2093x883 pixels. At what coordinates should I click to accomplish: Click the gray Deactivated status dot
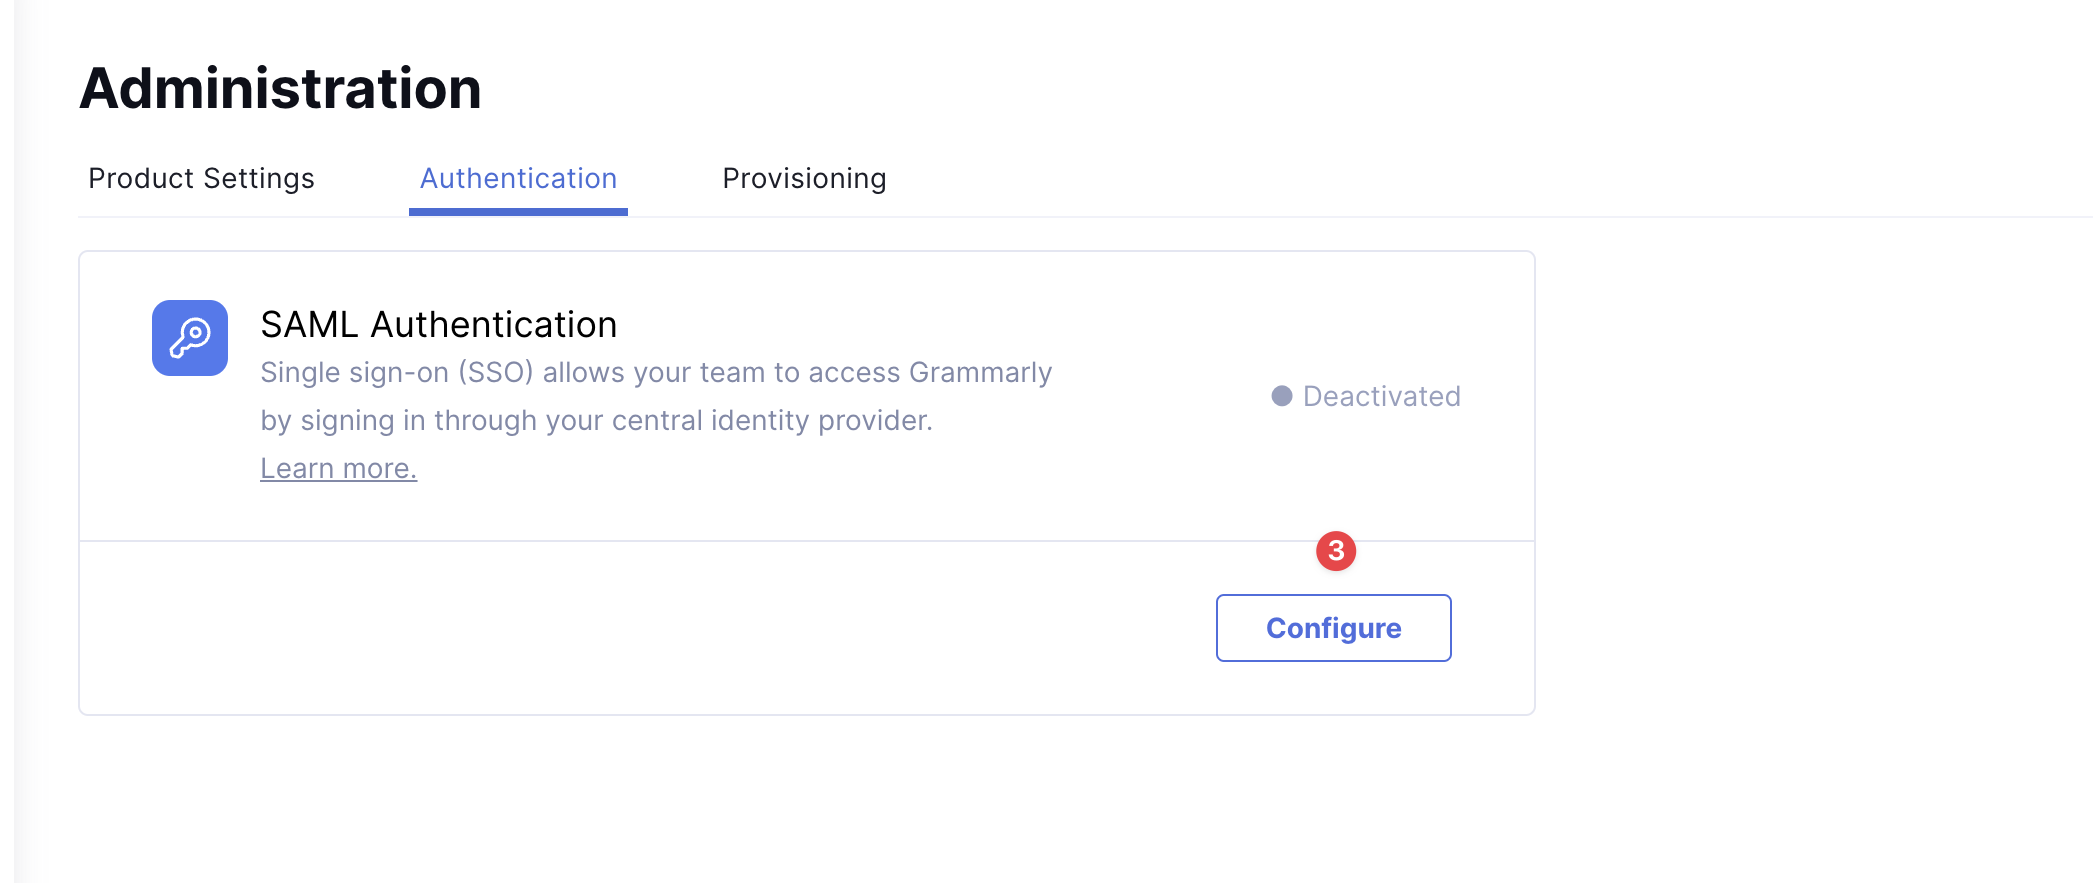[x=1282, y=396]
